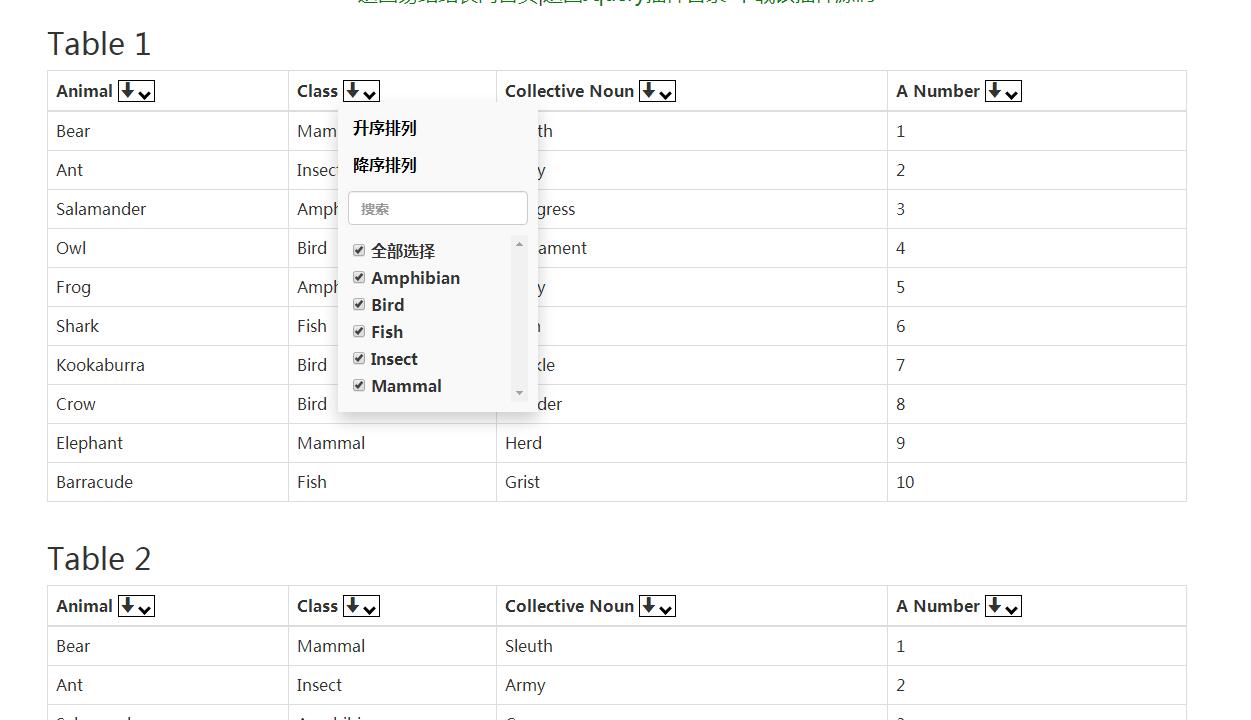This screenshot has width=1251, height=720.
Task: Open the Collective Noun column dropdown chevron
Action: pos(665,93)
